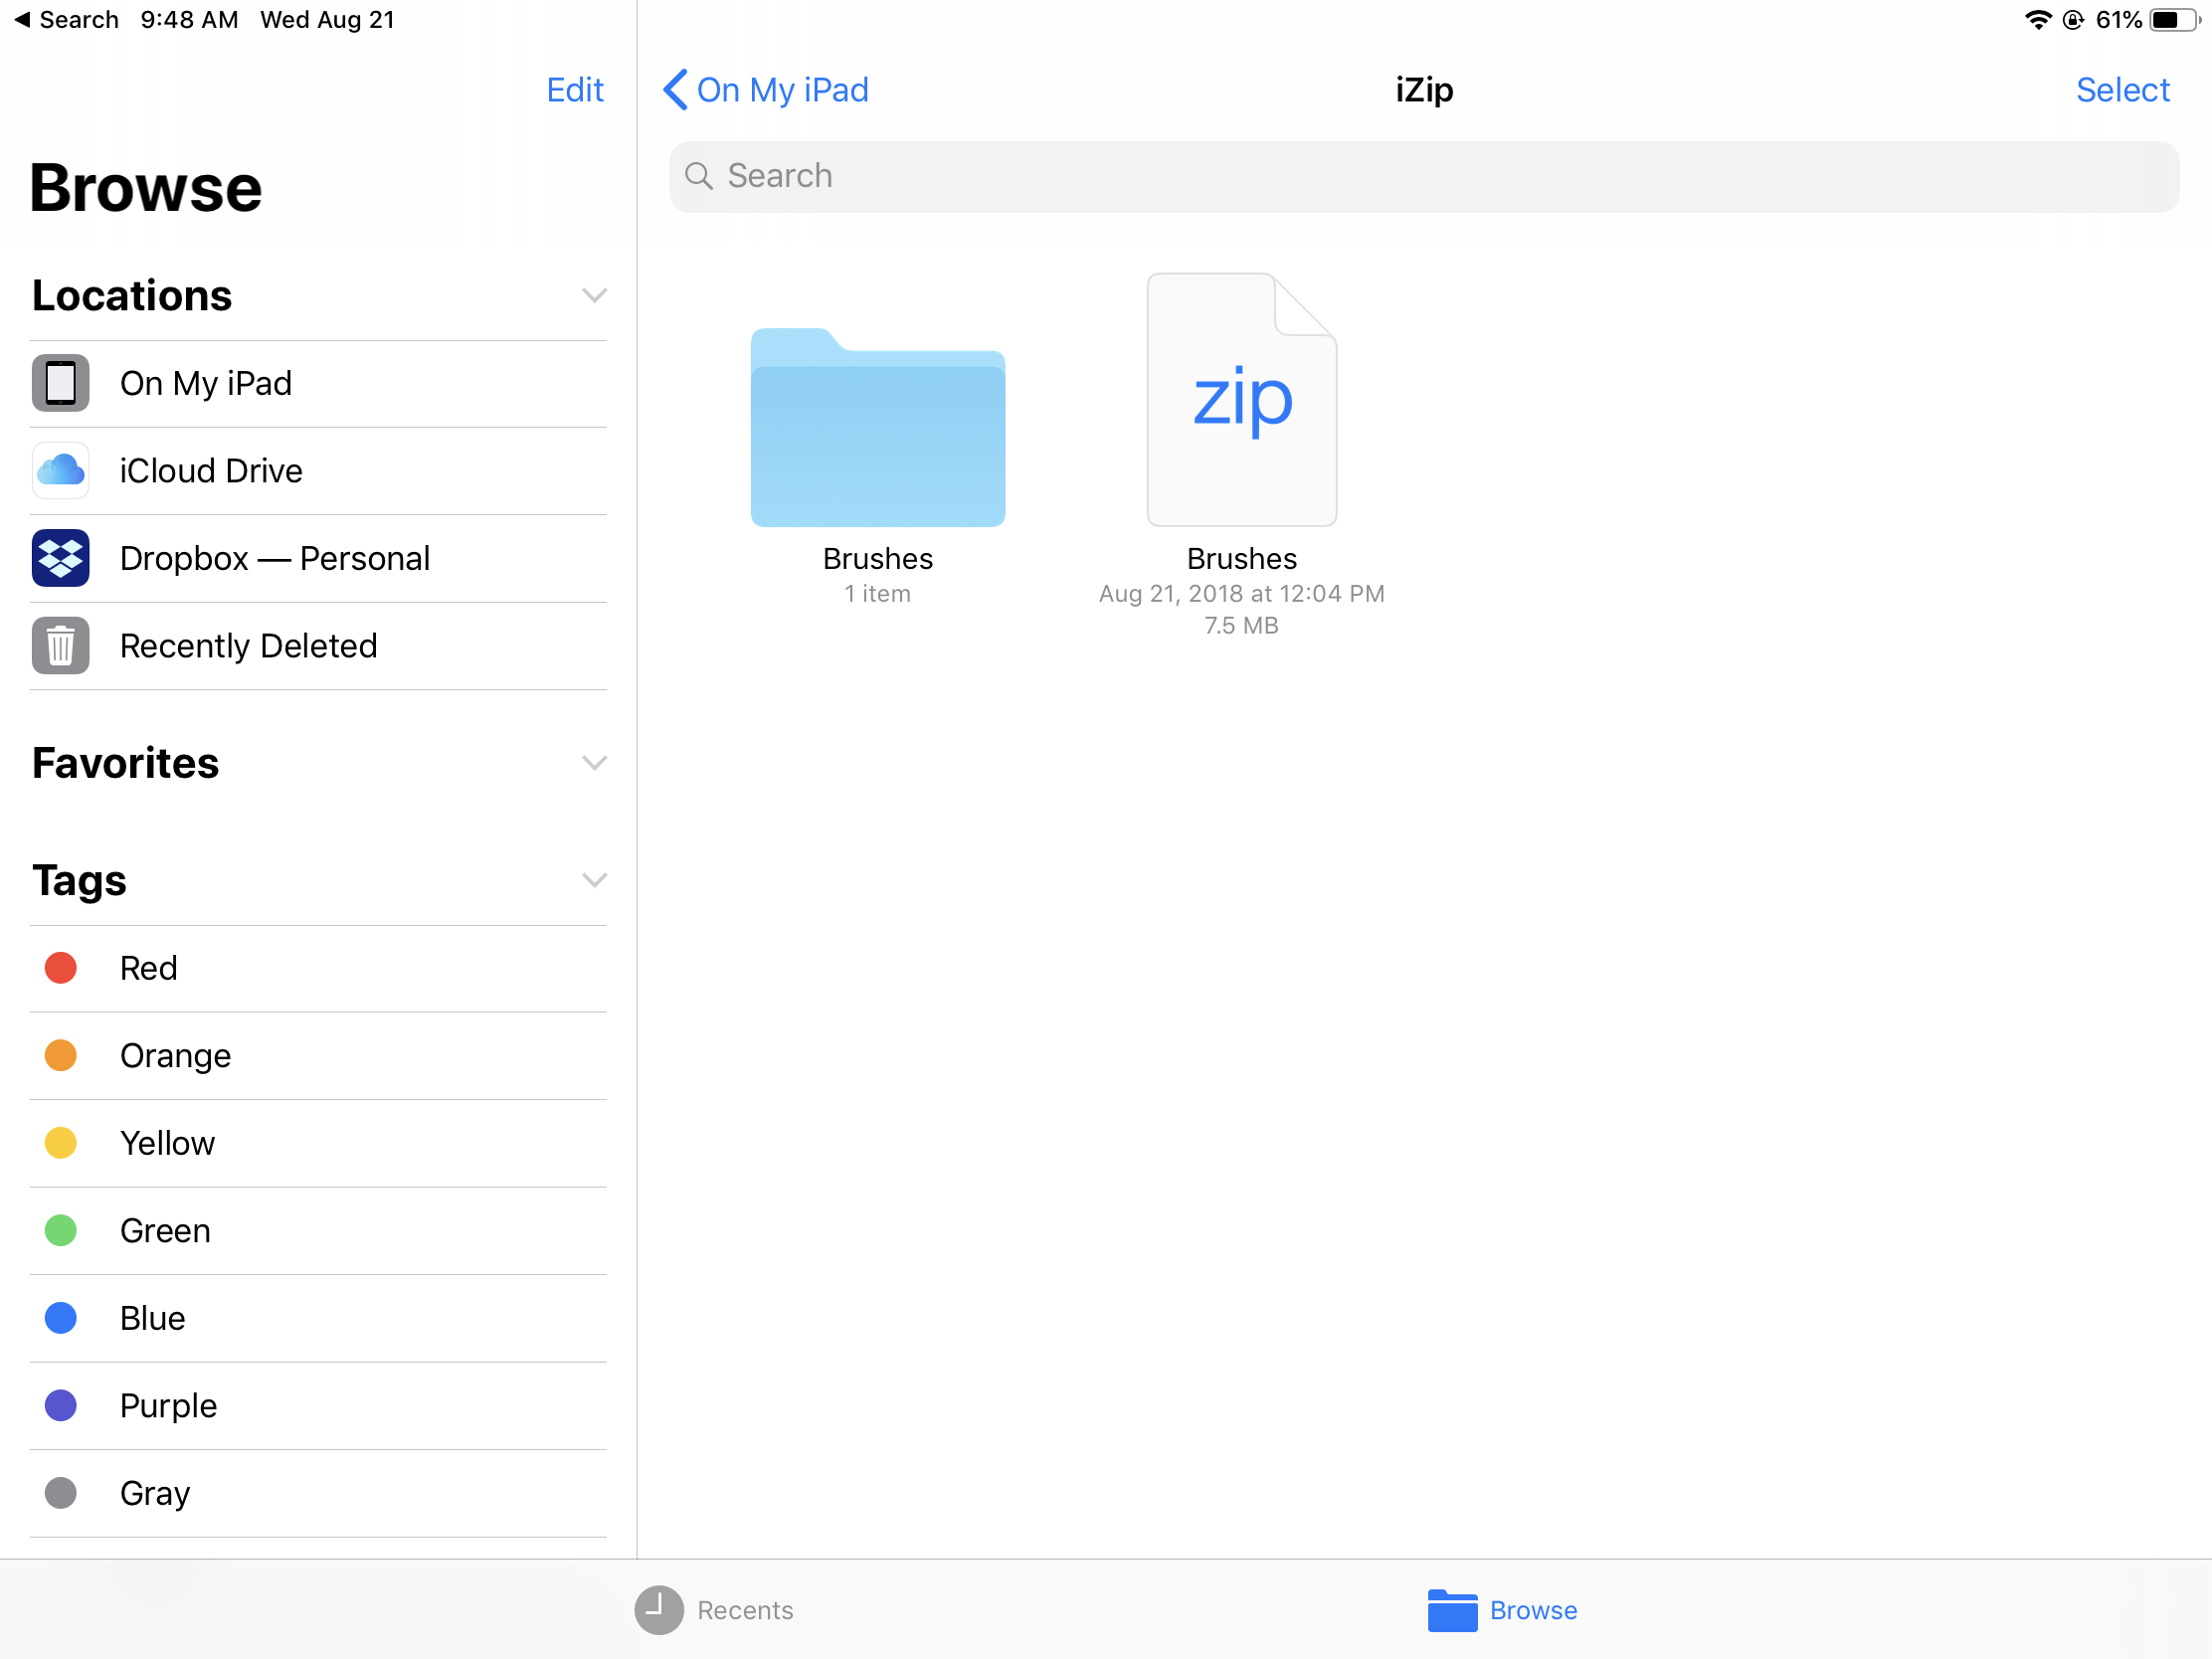The image size is (2212, 1659).
Task: Open iCloud Drive location row
Action: 319,470
